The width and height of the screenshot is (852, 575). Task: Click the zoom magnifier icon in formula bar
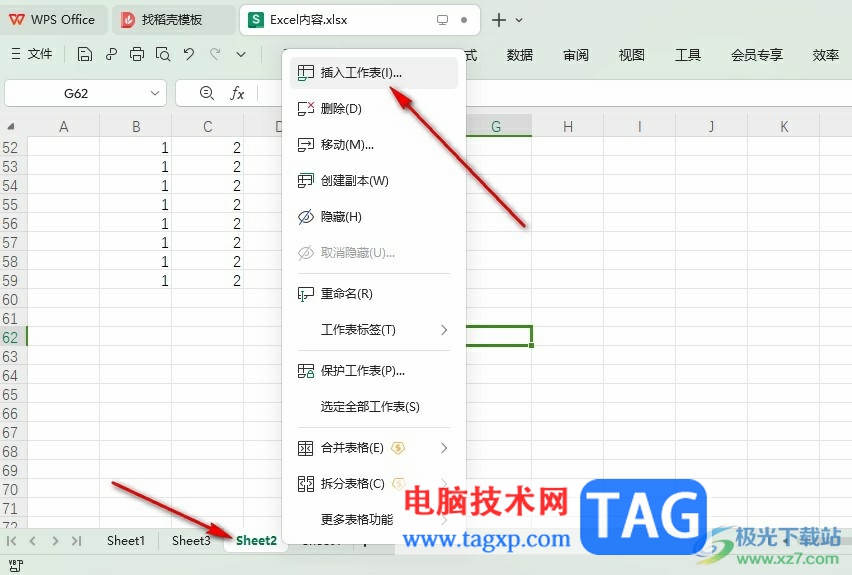206,93
